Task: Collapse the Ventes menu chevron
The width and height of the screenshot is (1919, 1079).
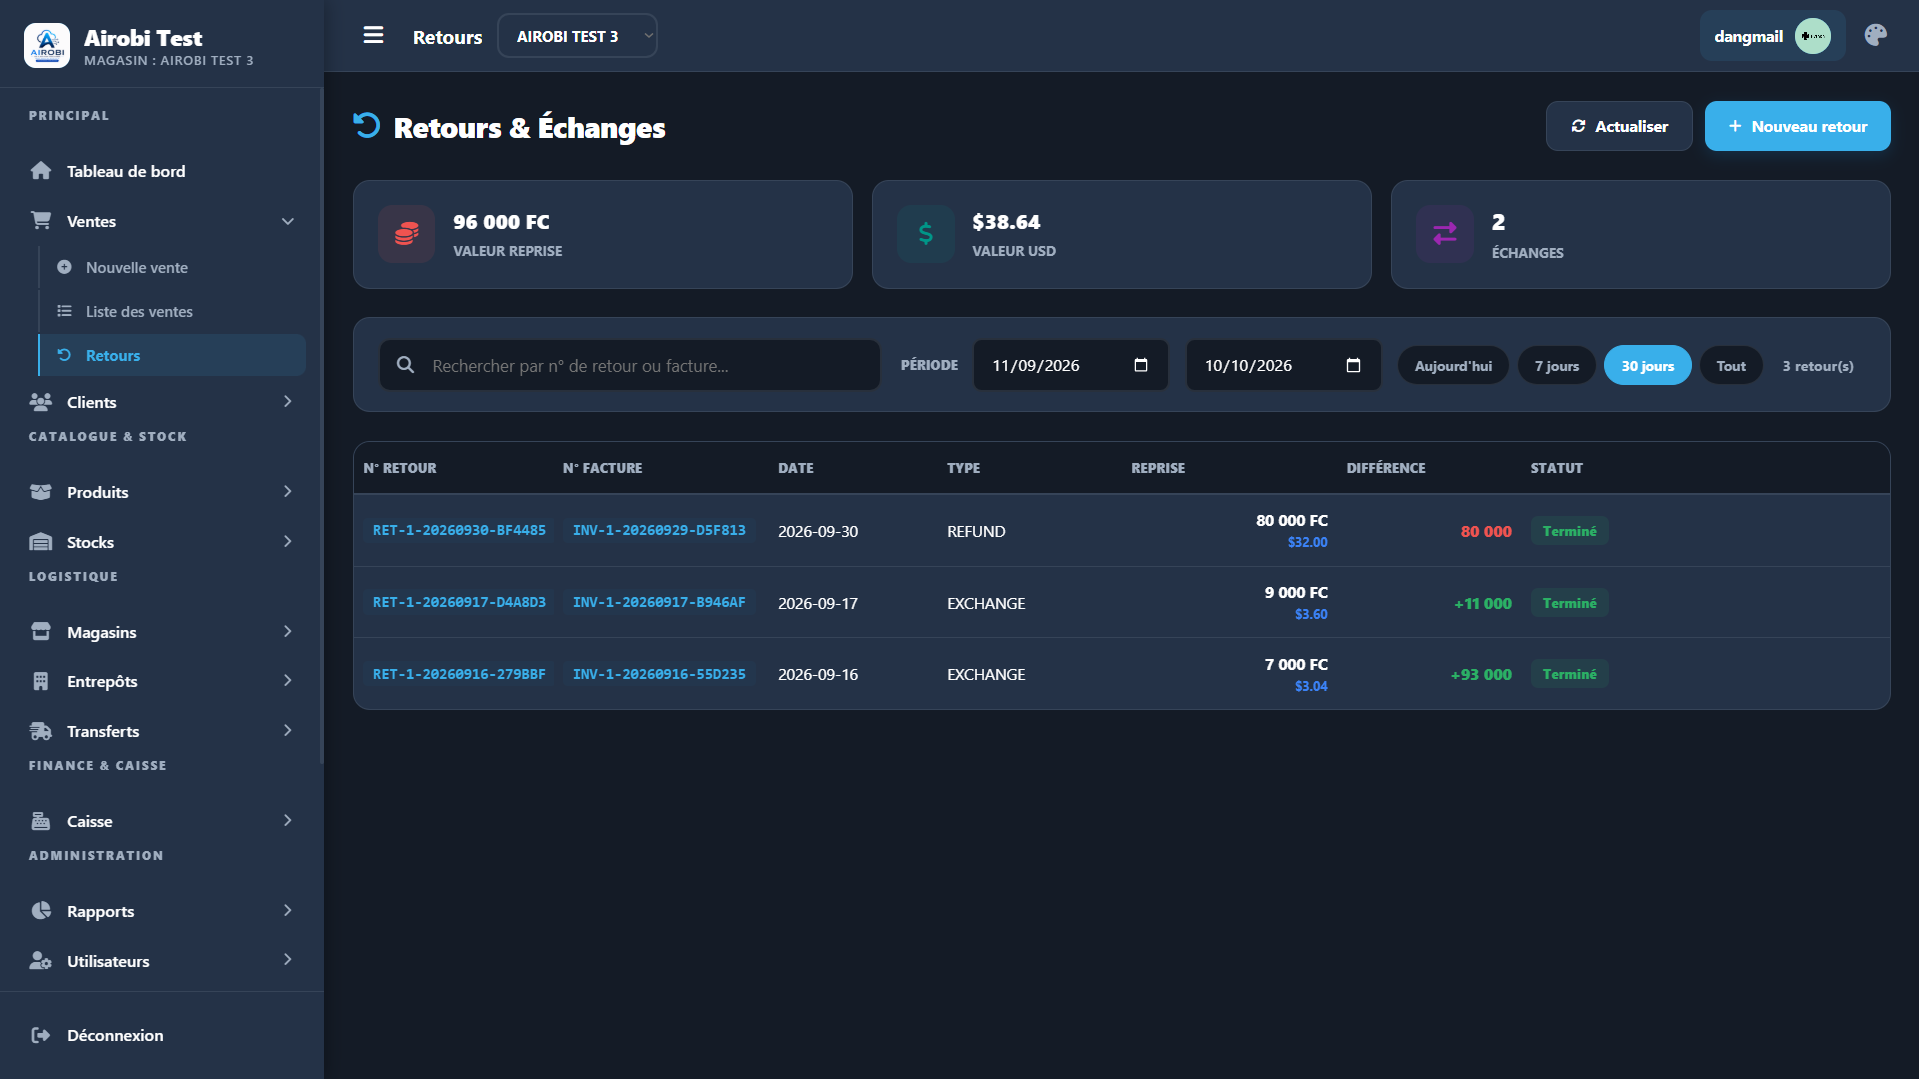Action: (x=288, y=221)
